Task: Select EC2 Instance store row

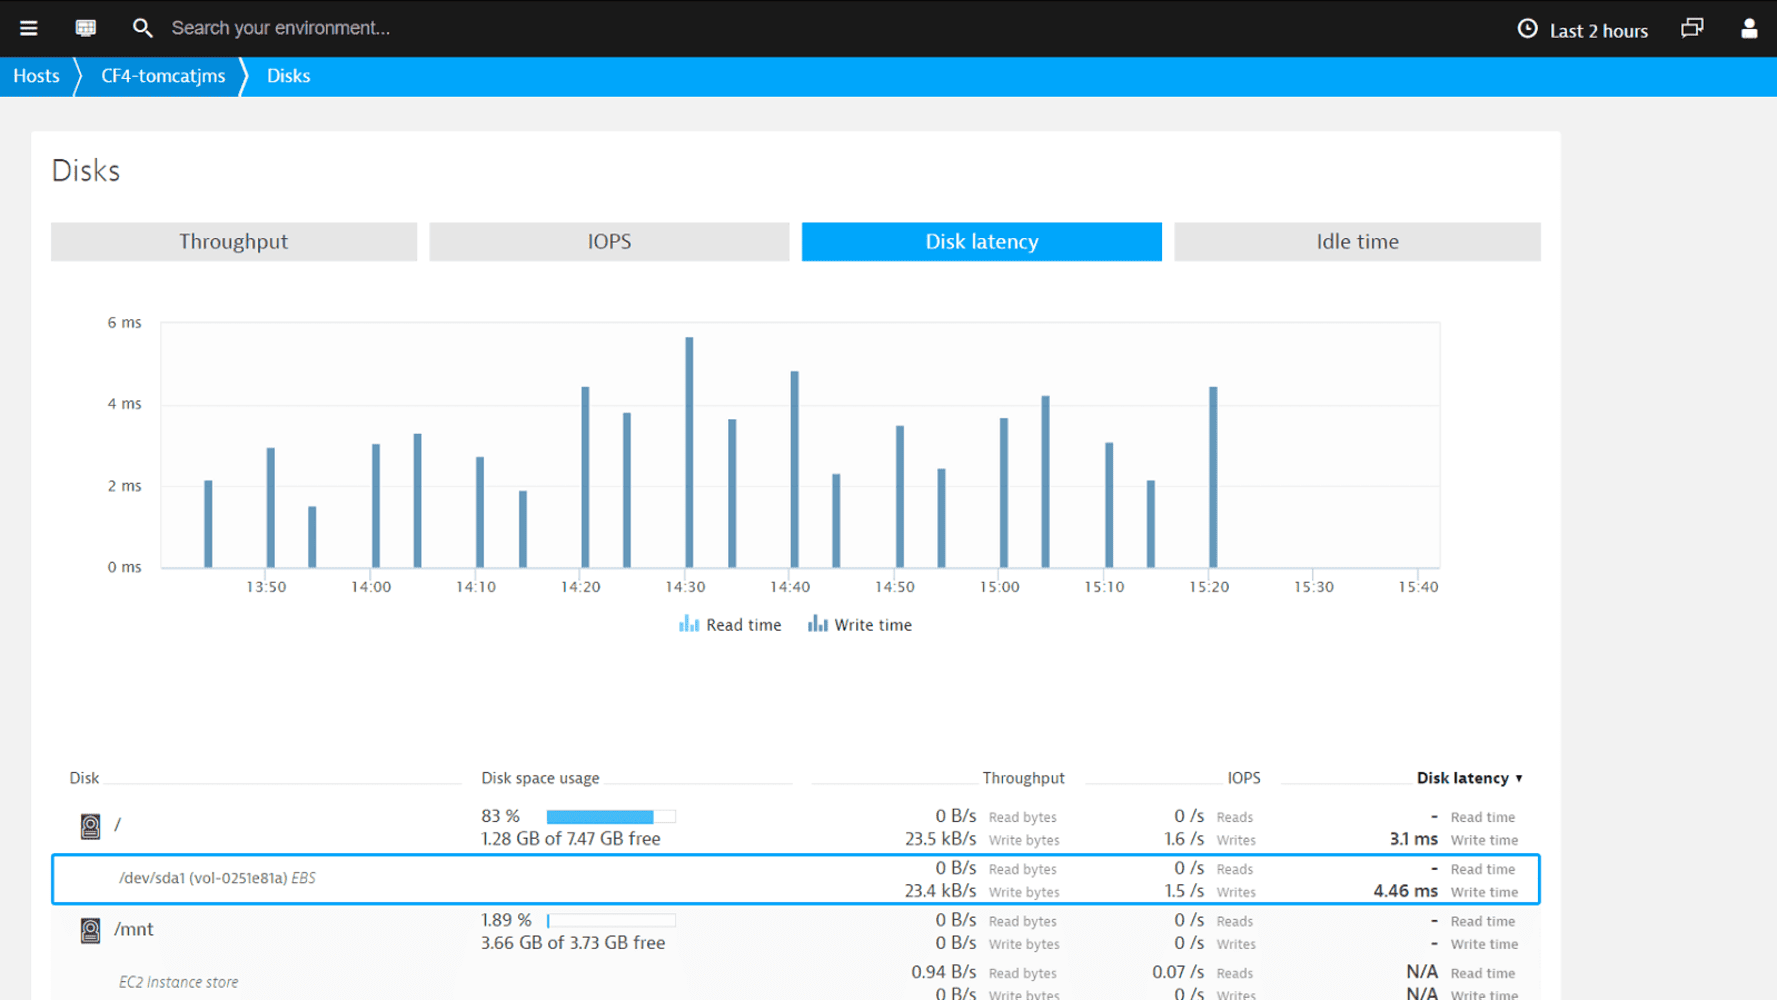Action: tap(795, 981)
